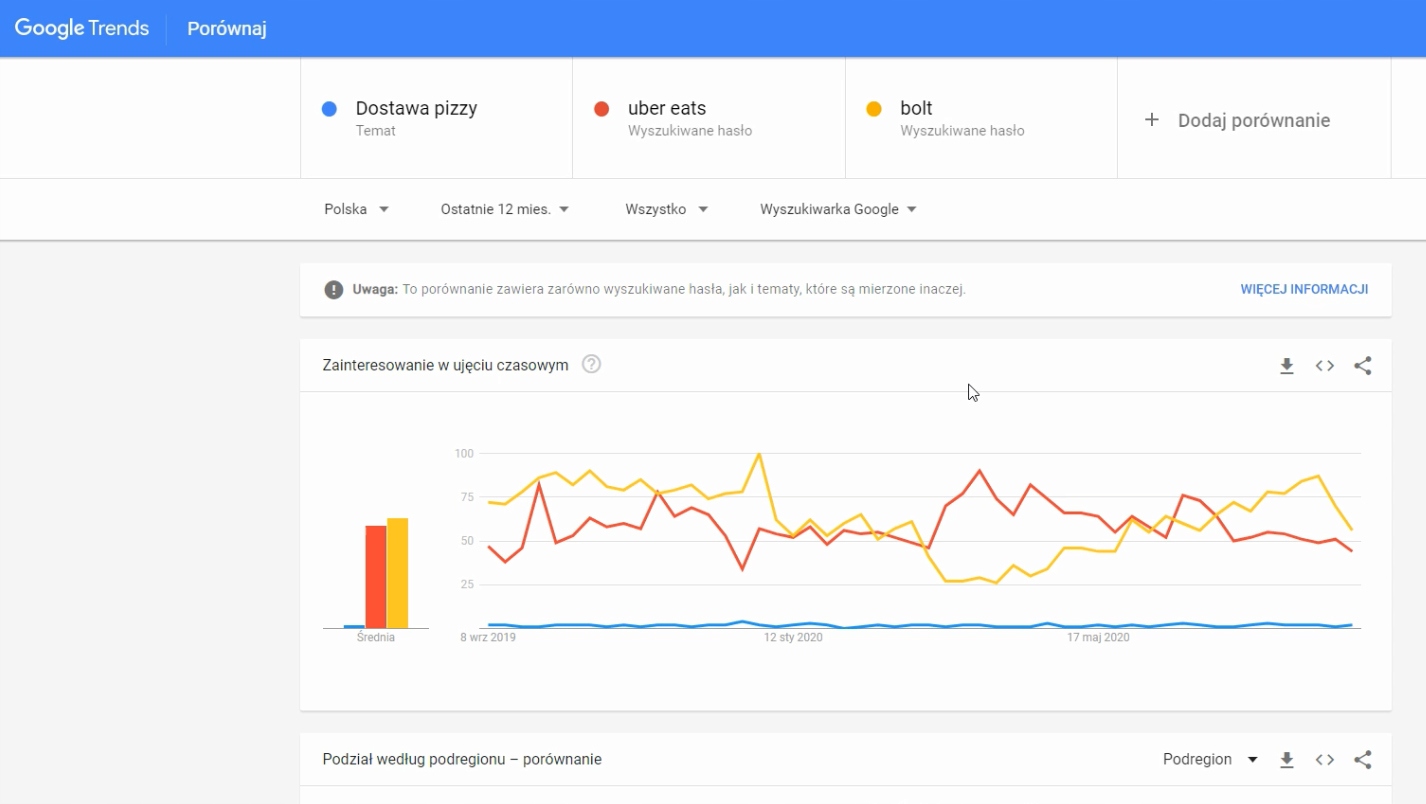This screenshot has height=804, width=1426.
Task: Expand the Ostatnie 12 mies. time range
Action: pos(505,209)
